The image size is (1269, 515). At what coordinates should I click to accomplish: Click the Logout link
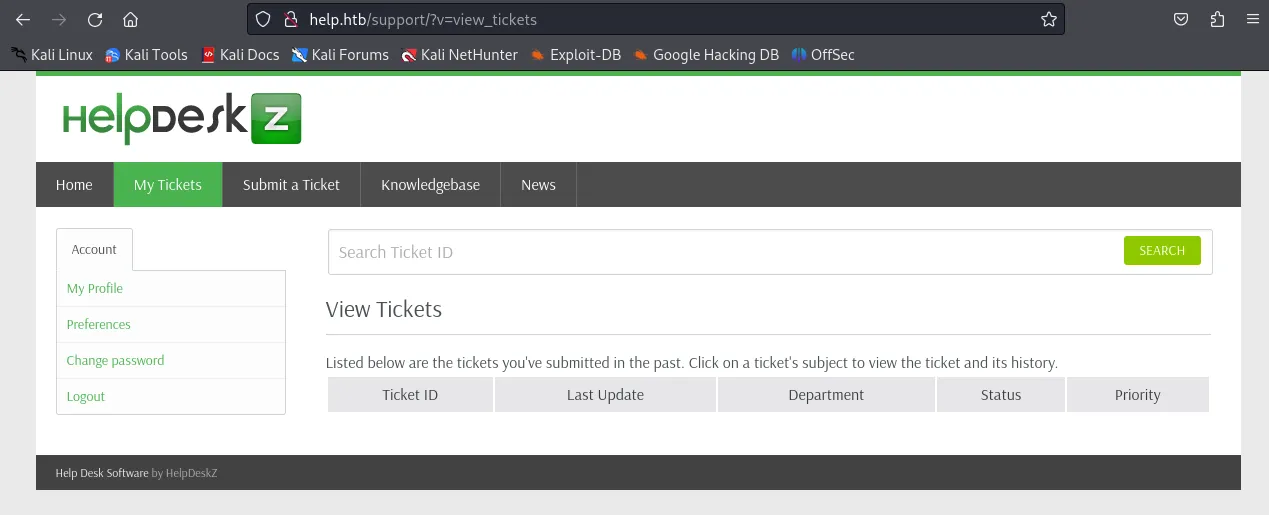[85, 396]
